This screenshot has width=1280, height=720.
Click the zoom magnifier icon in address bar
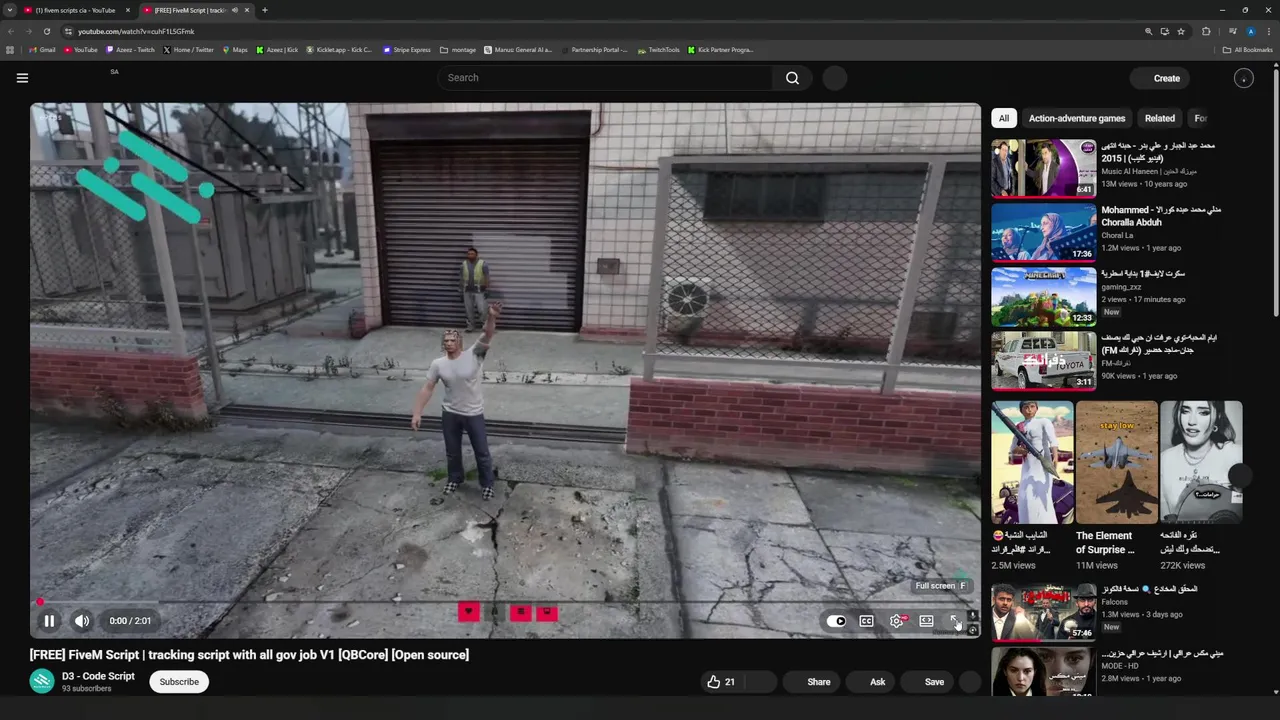point(1148,31)
